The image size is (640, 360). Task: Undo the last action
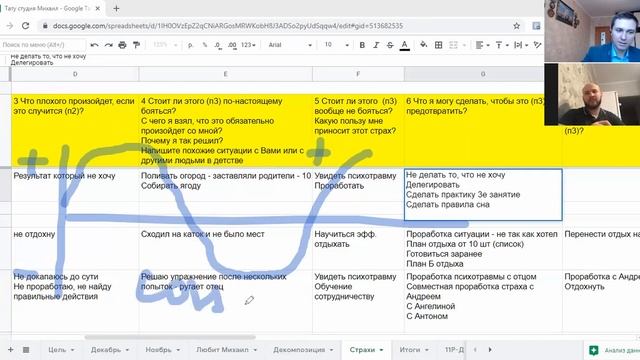pyautogui.click(x=94, y=45)
